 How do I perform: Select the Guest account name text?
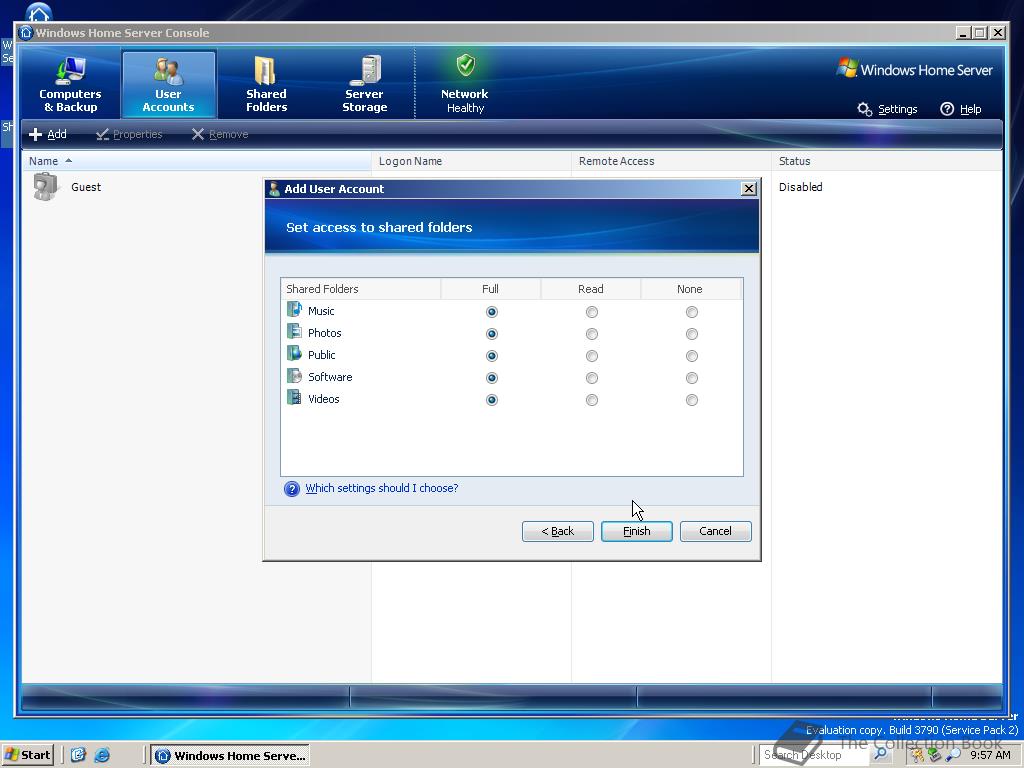(x=86, y=187)
